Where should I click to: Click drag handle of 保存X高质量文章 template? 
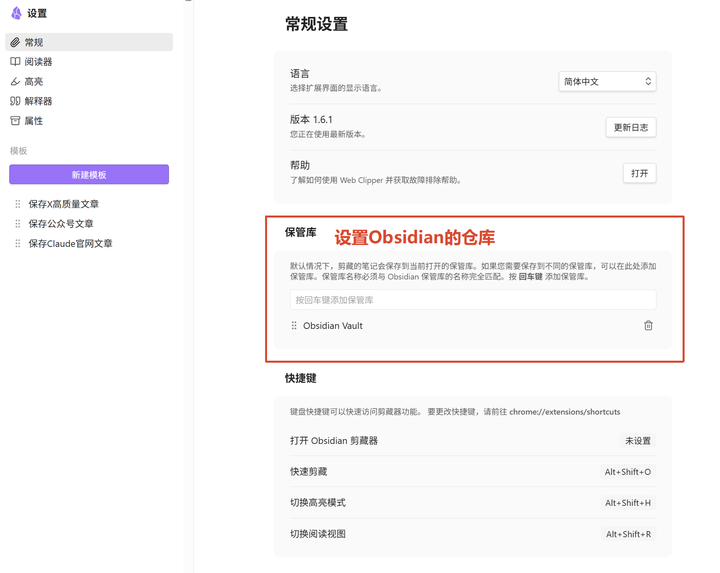[x=17, y=204]
